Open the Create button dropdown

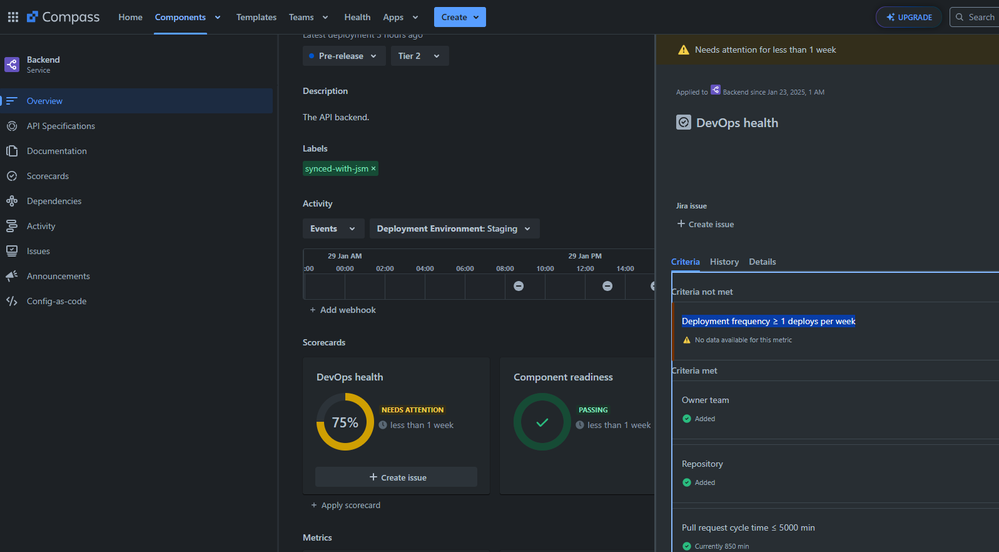coord(459,17)
